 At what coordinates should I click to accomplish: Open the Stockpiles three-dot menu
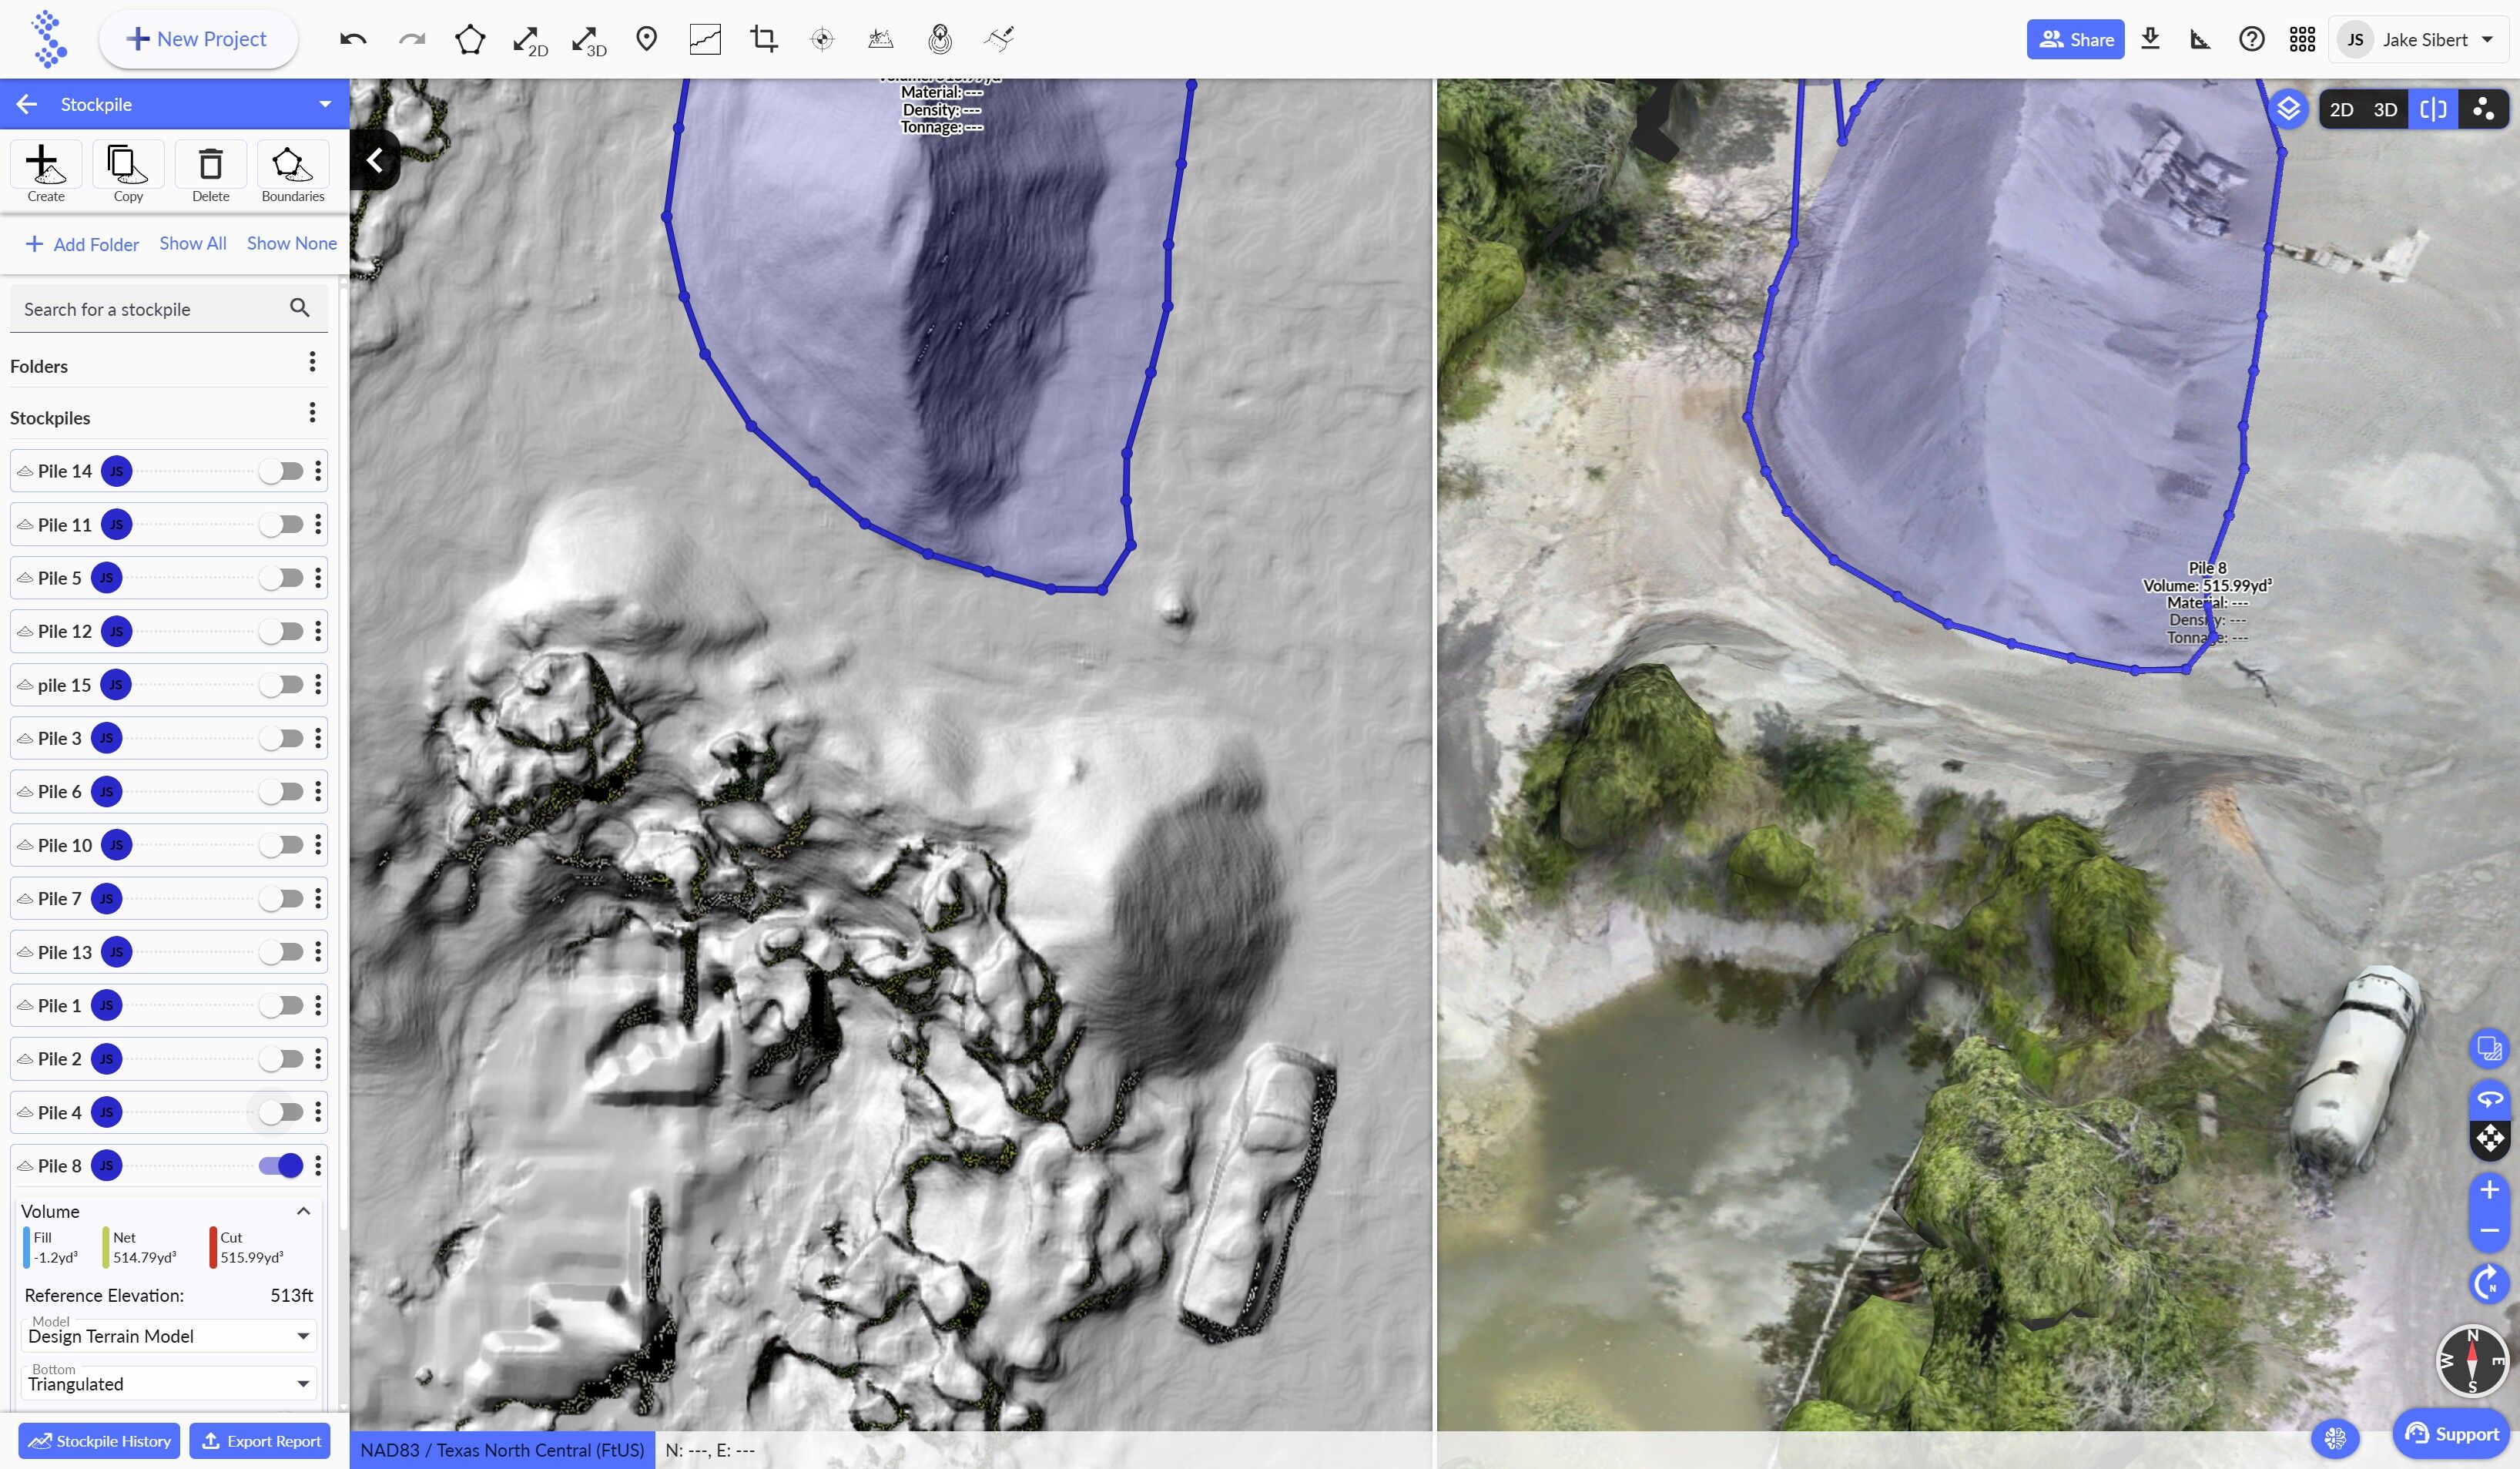coord(313,413)
